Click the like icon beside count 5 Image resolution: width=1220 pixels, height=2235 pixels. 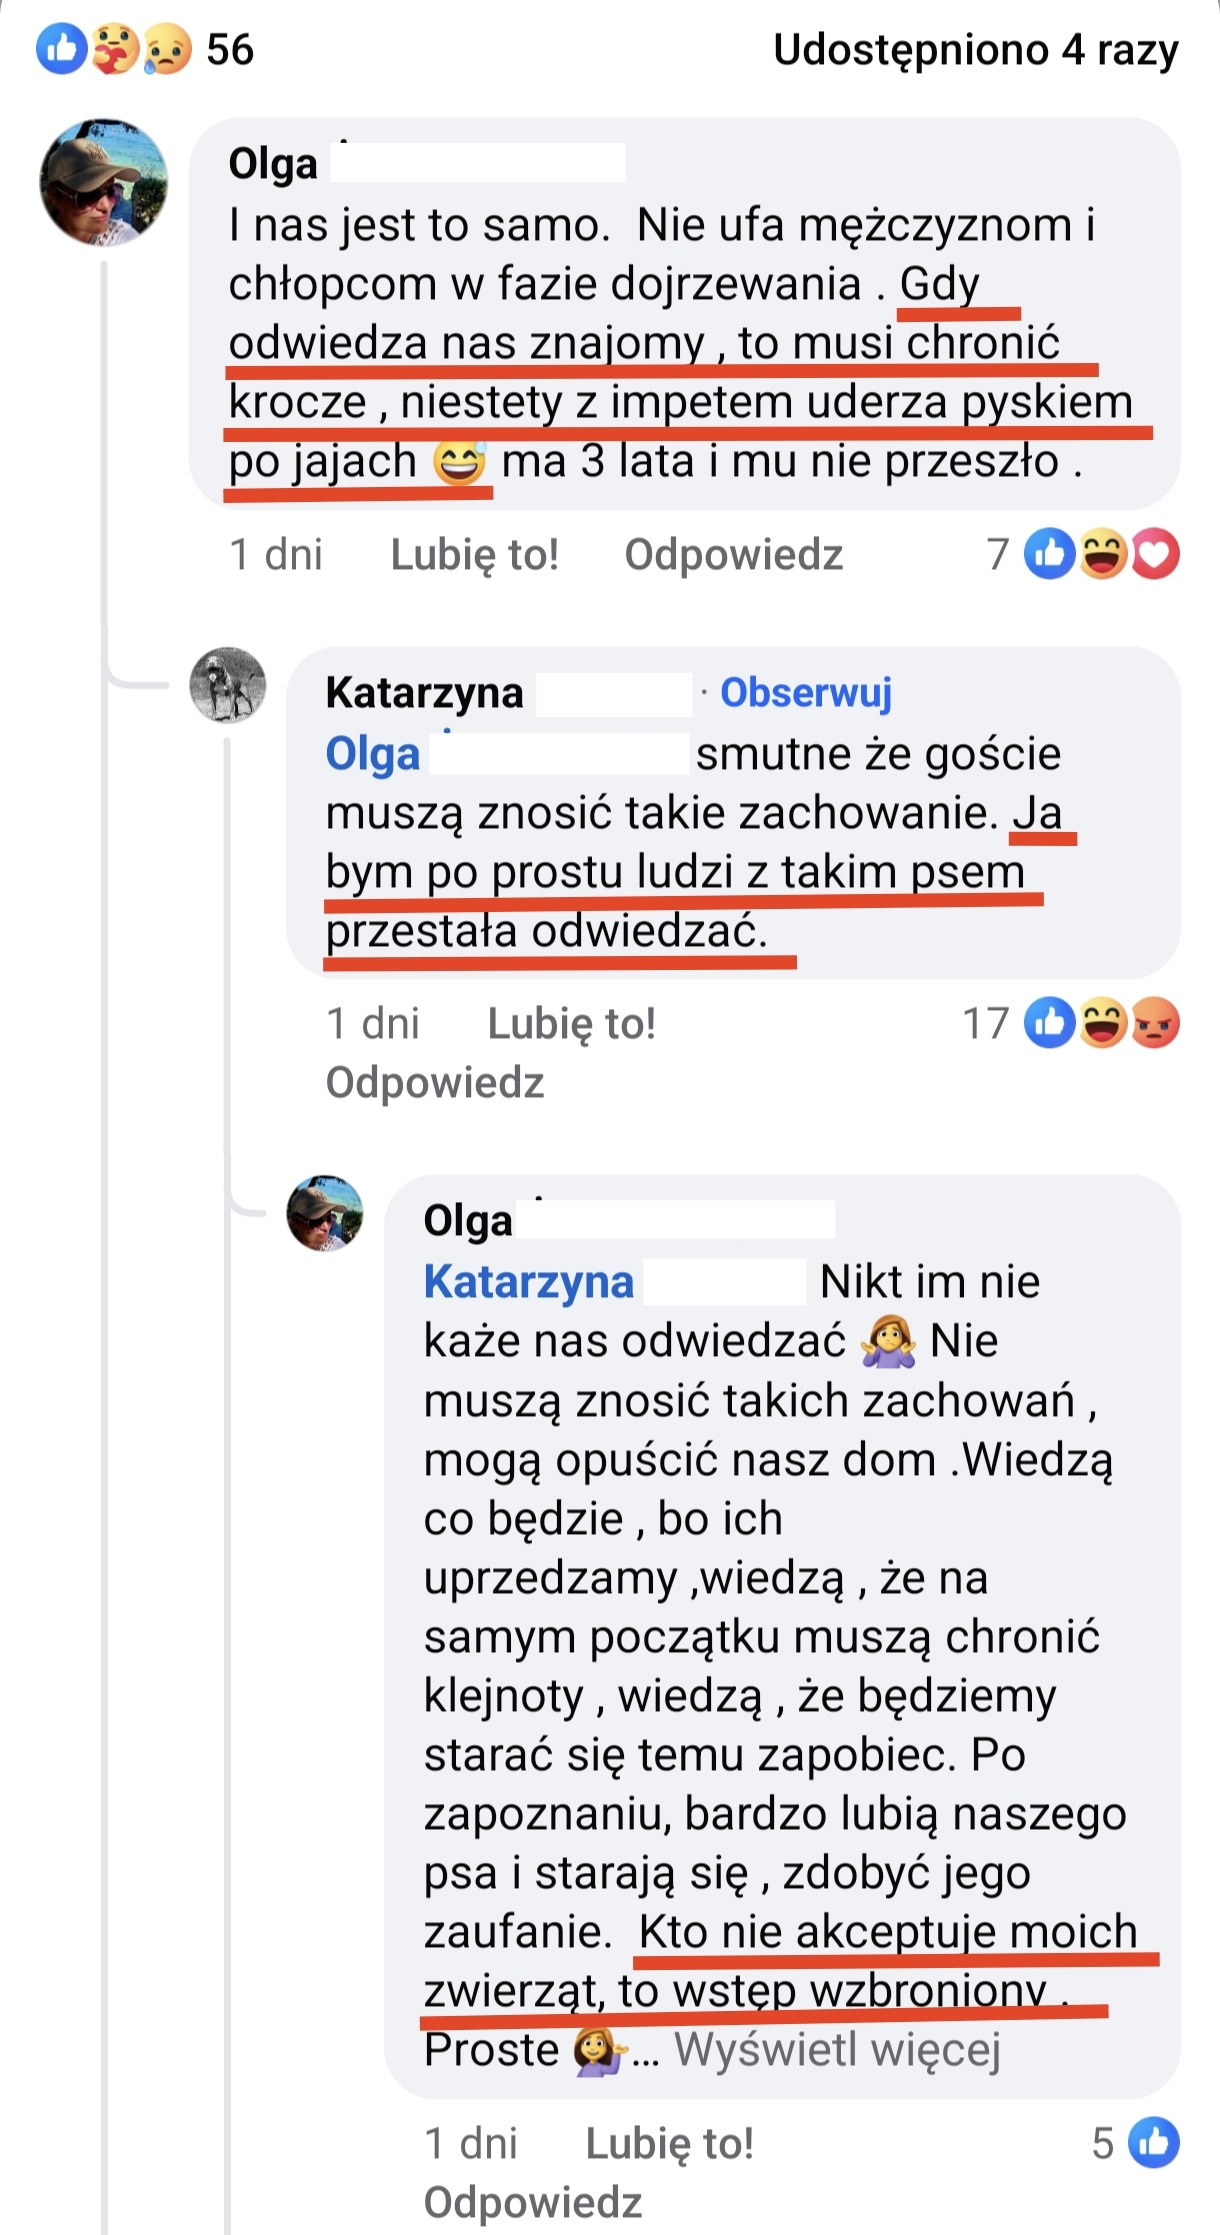[1153, 2142]
